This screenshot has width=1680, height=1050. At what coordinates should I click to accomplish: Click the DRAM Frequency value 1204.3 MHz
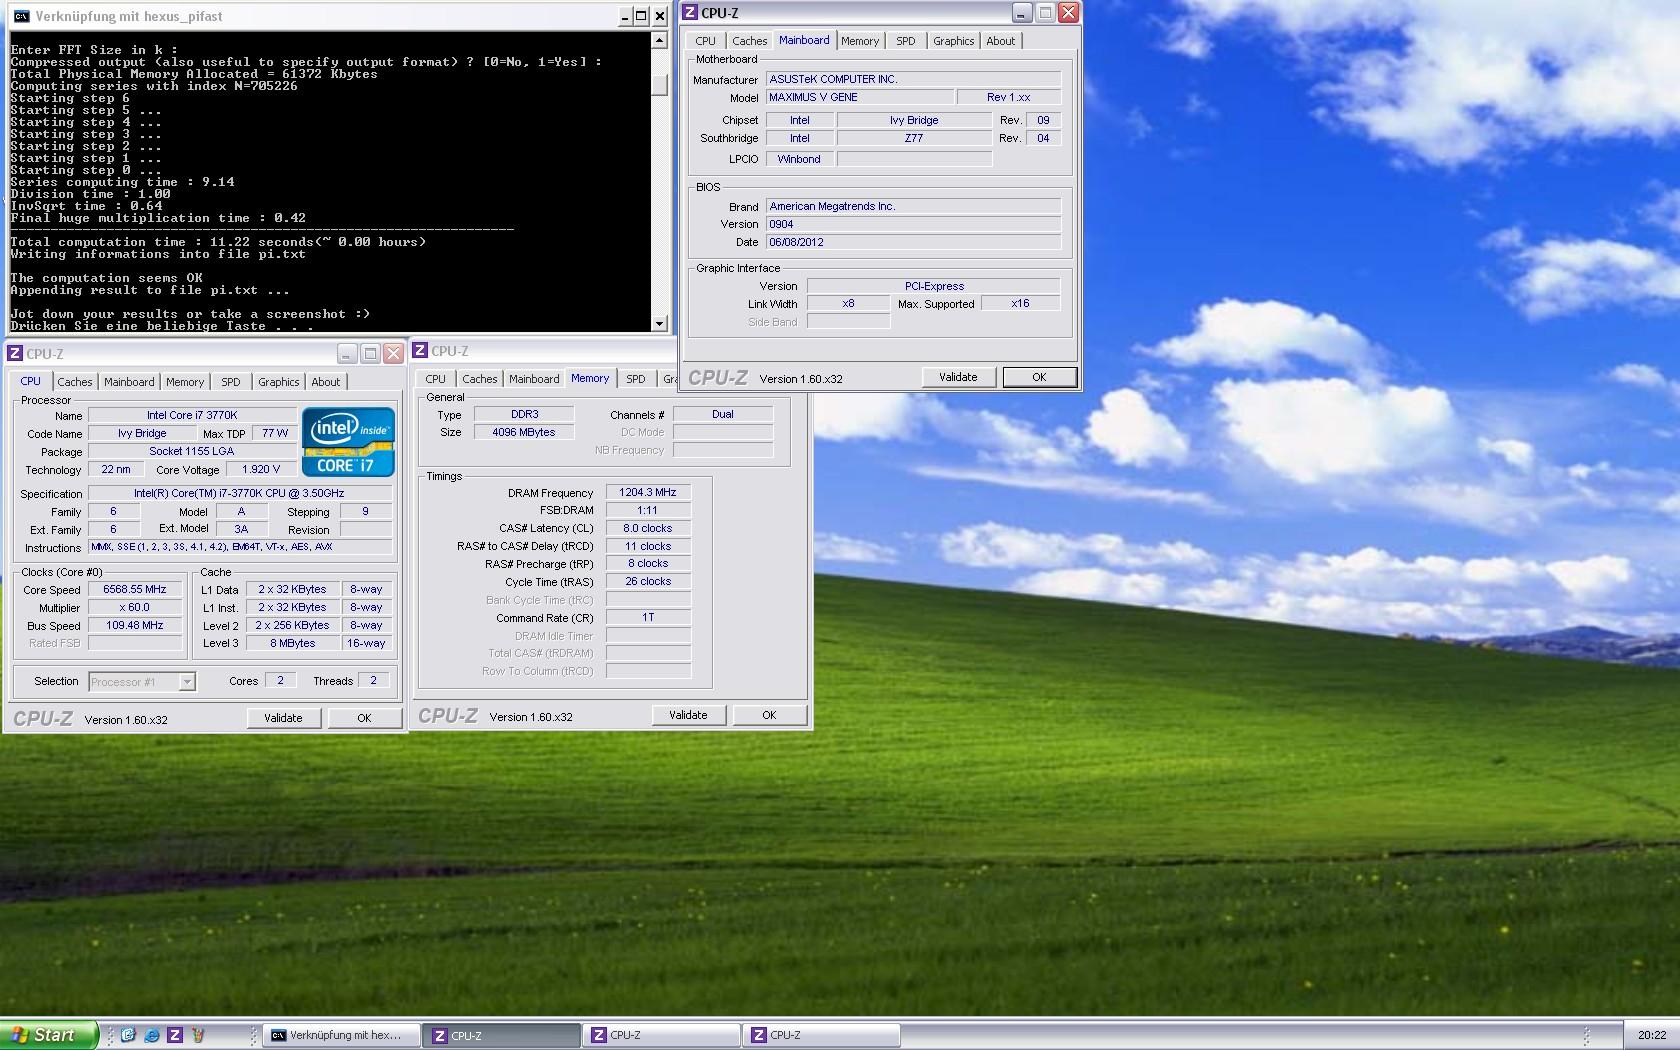point(648,493)
